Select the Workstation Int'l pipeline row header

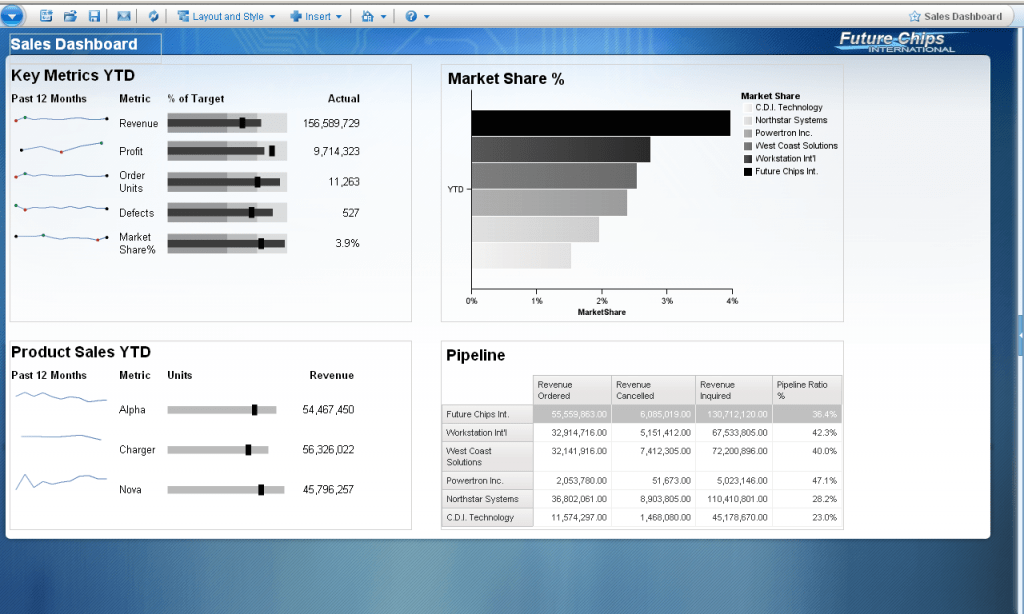(x=487, y=432)
